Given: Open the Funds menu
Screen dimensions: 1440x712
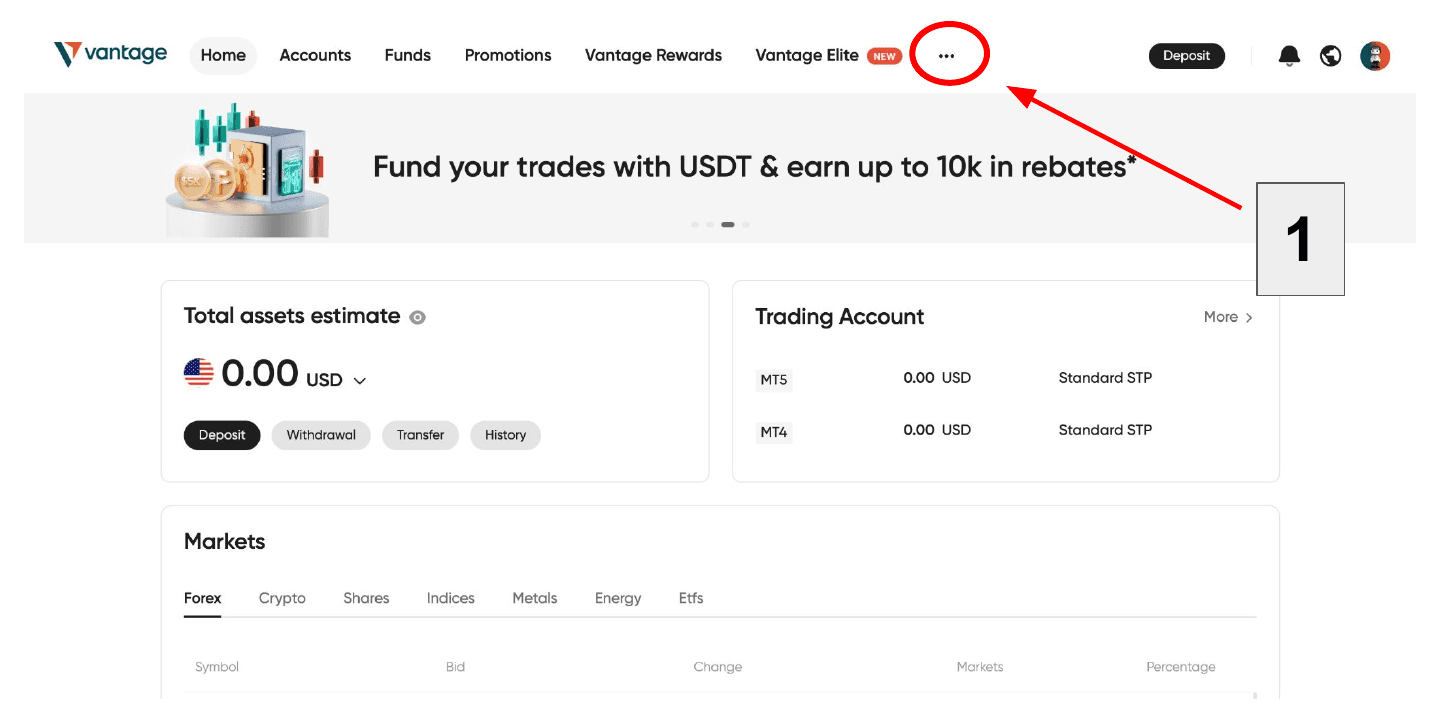Looking at the screenshot, I should 408,56.
